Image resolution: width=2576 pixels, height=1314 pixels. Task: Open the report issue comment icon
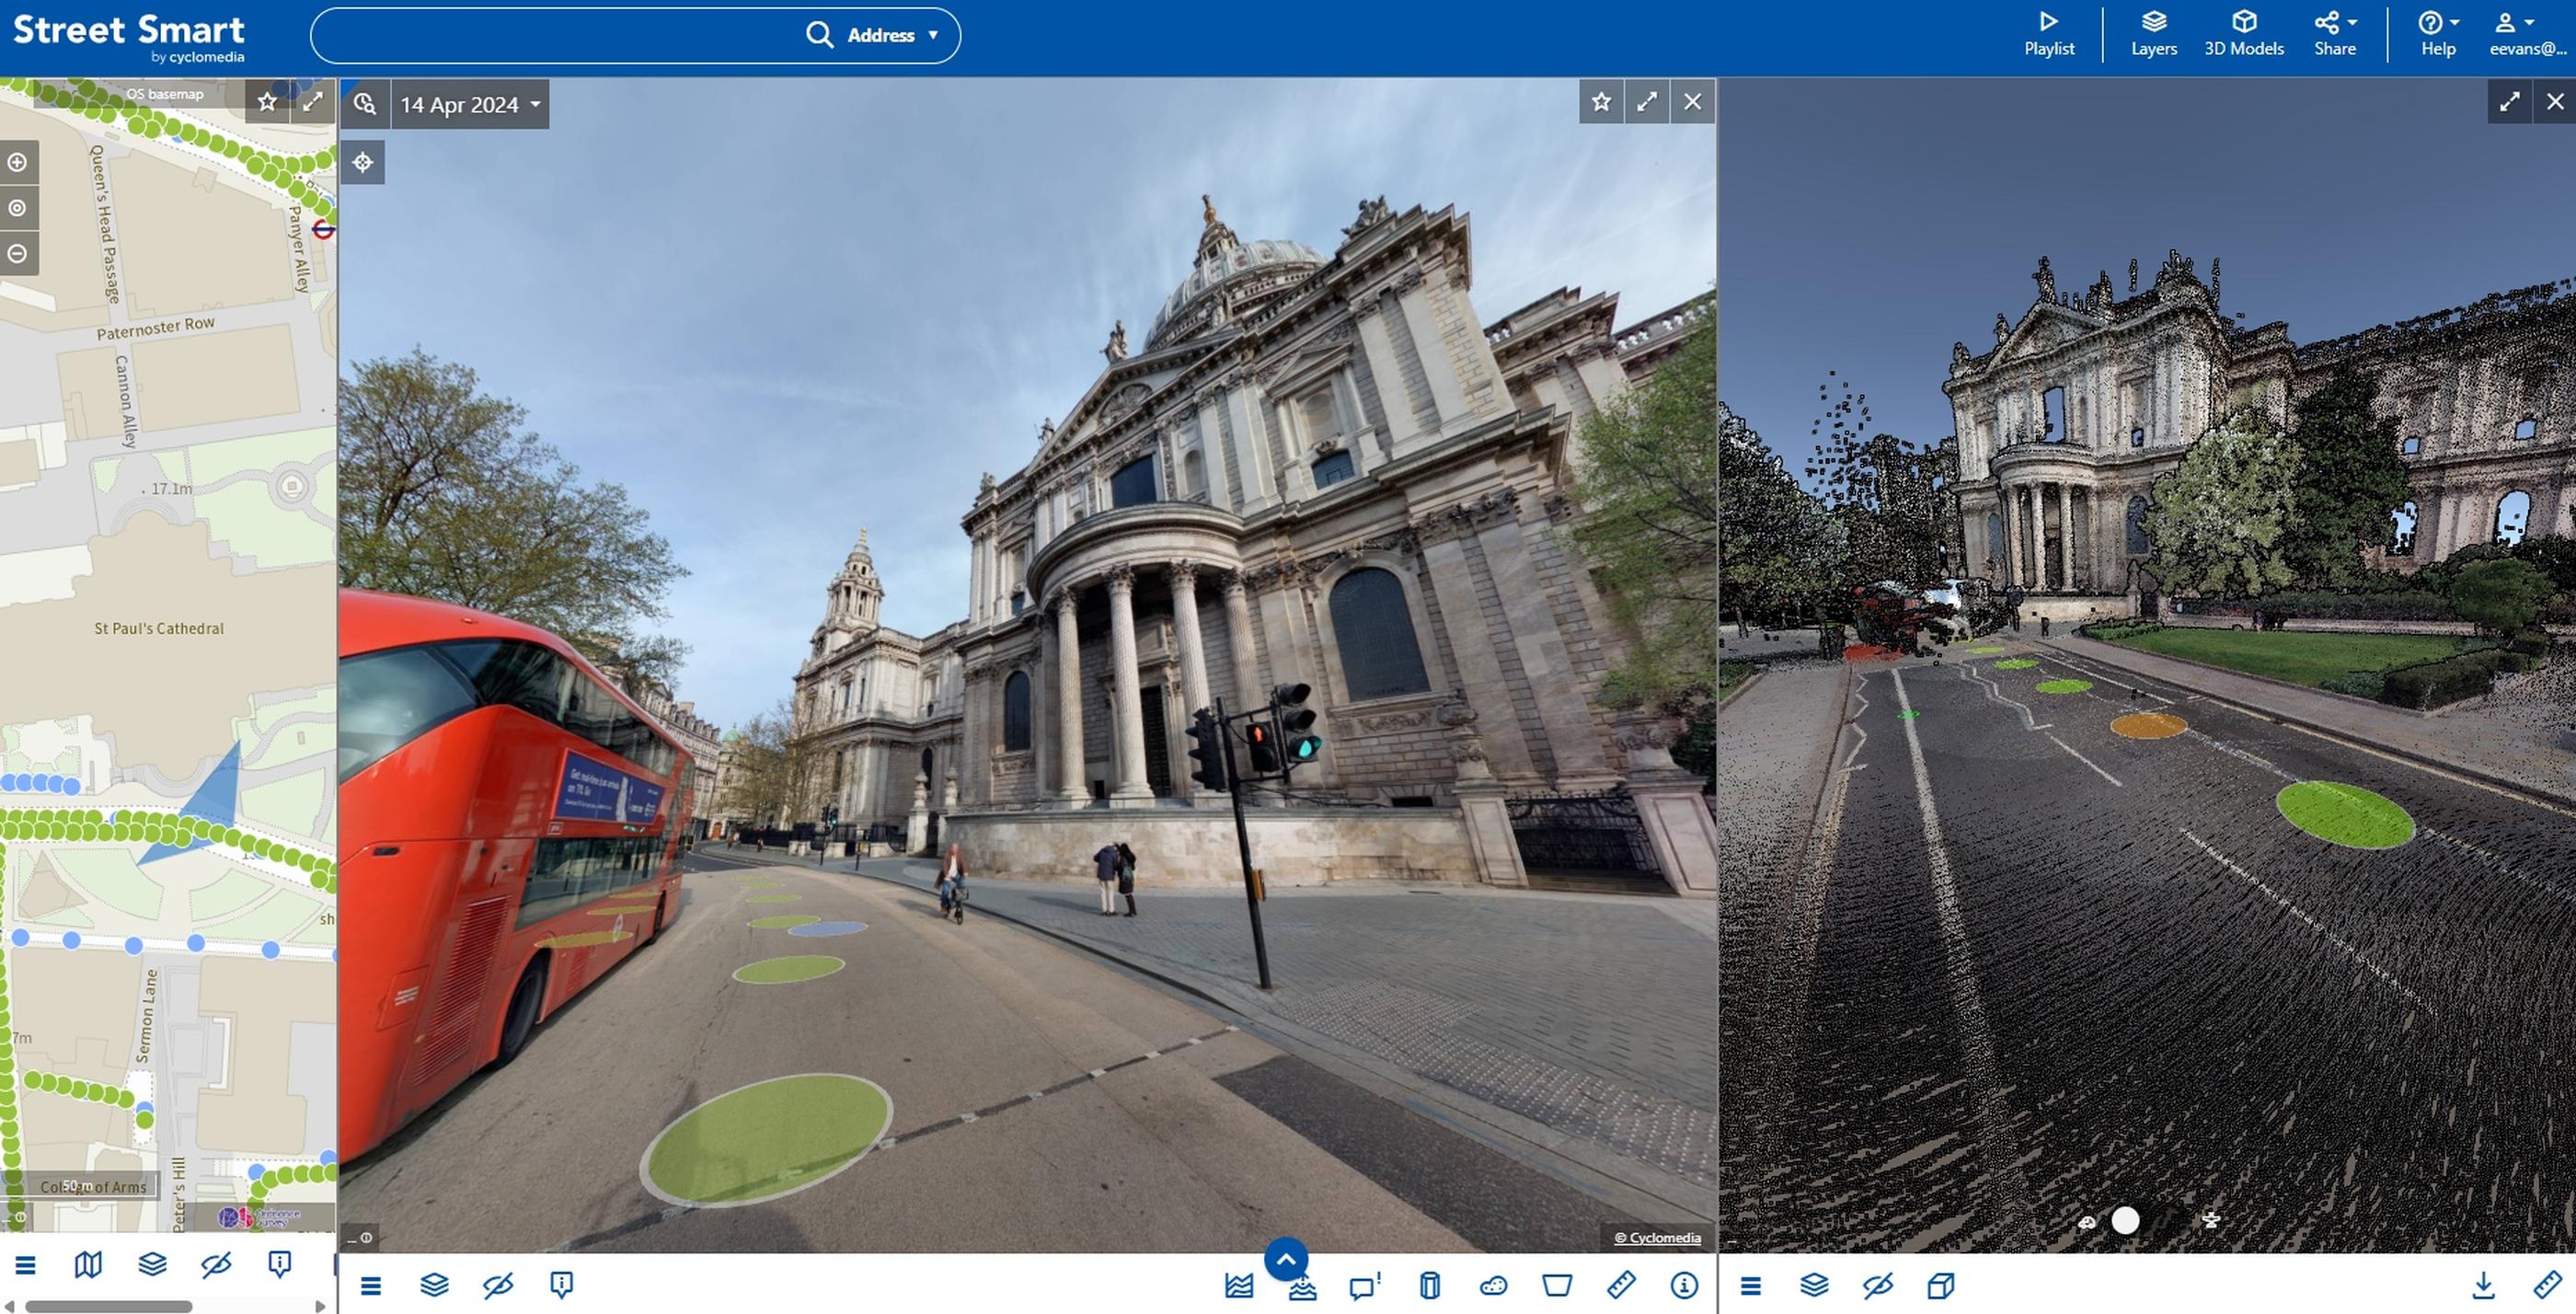1365,1285
